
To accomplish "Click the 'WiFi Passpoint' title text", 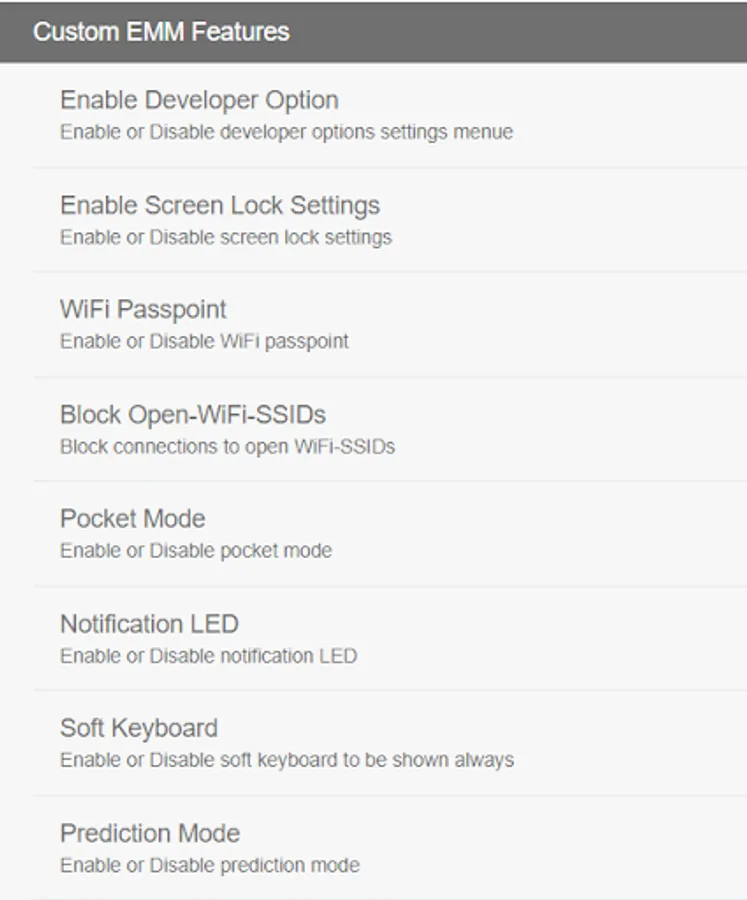I will point(144,310).
